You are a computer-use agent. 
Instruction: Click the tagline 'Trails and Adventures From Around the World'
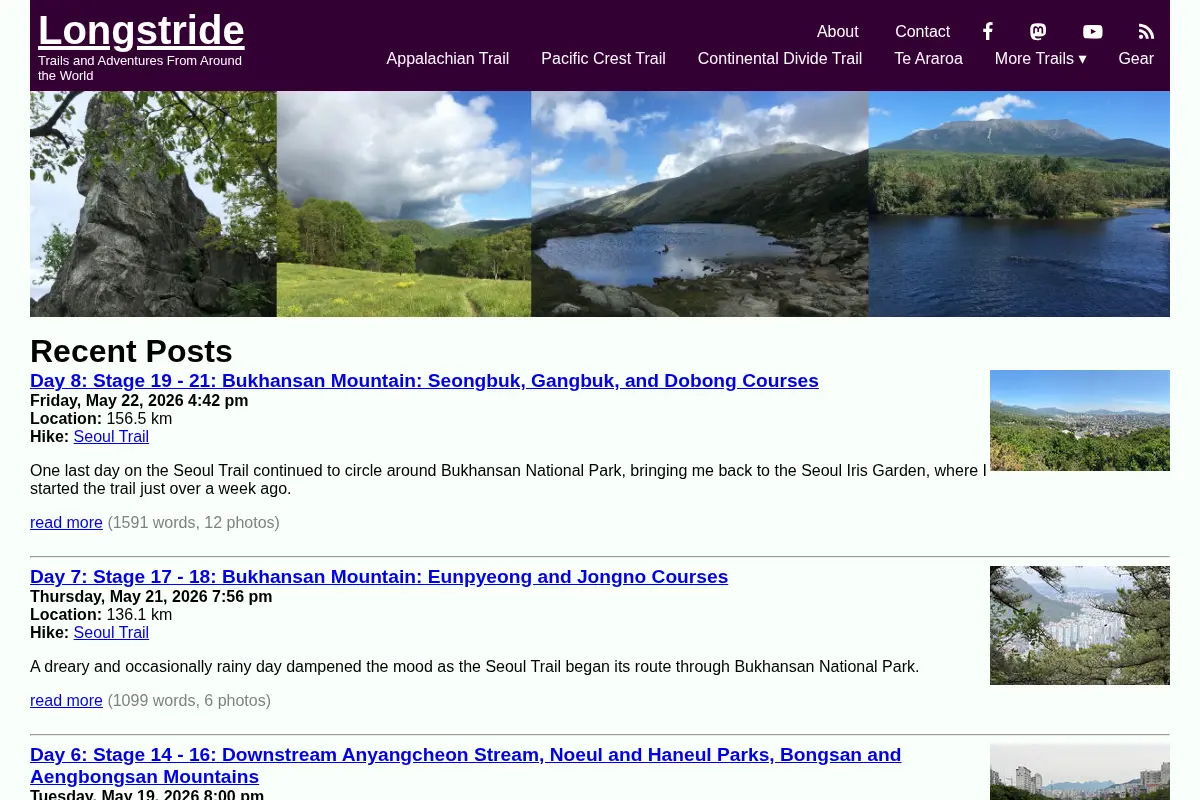point(140,68)
